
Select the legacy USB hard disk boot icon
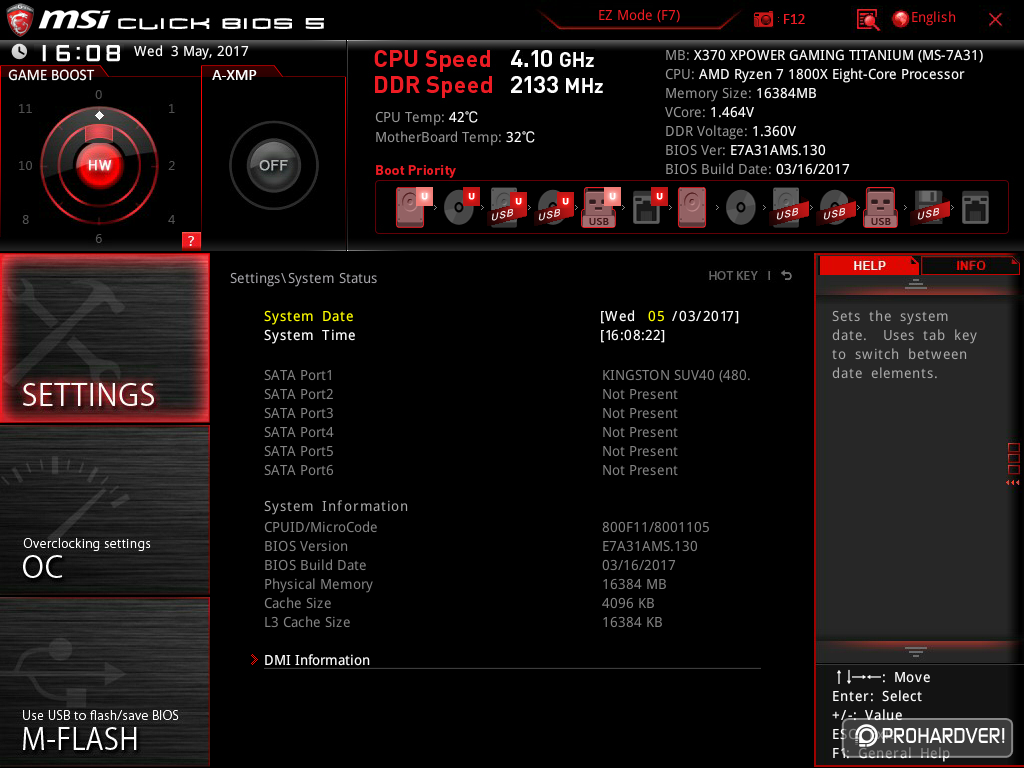pos(787,207)
